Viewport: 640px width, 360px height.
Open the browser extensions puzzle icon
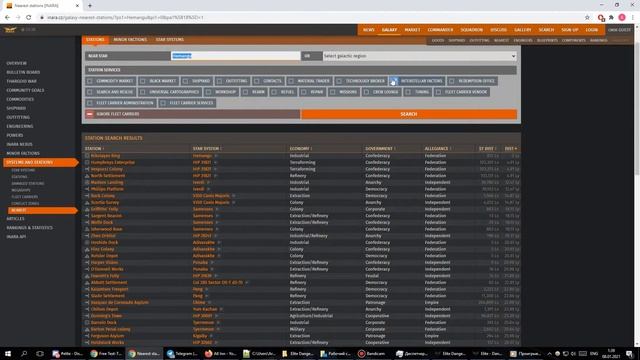point(611,18)
